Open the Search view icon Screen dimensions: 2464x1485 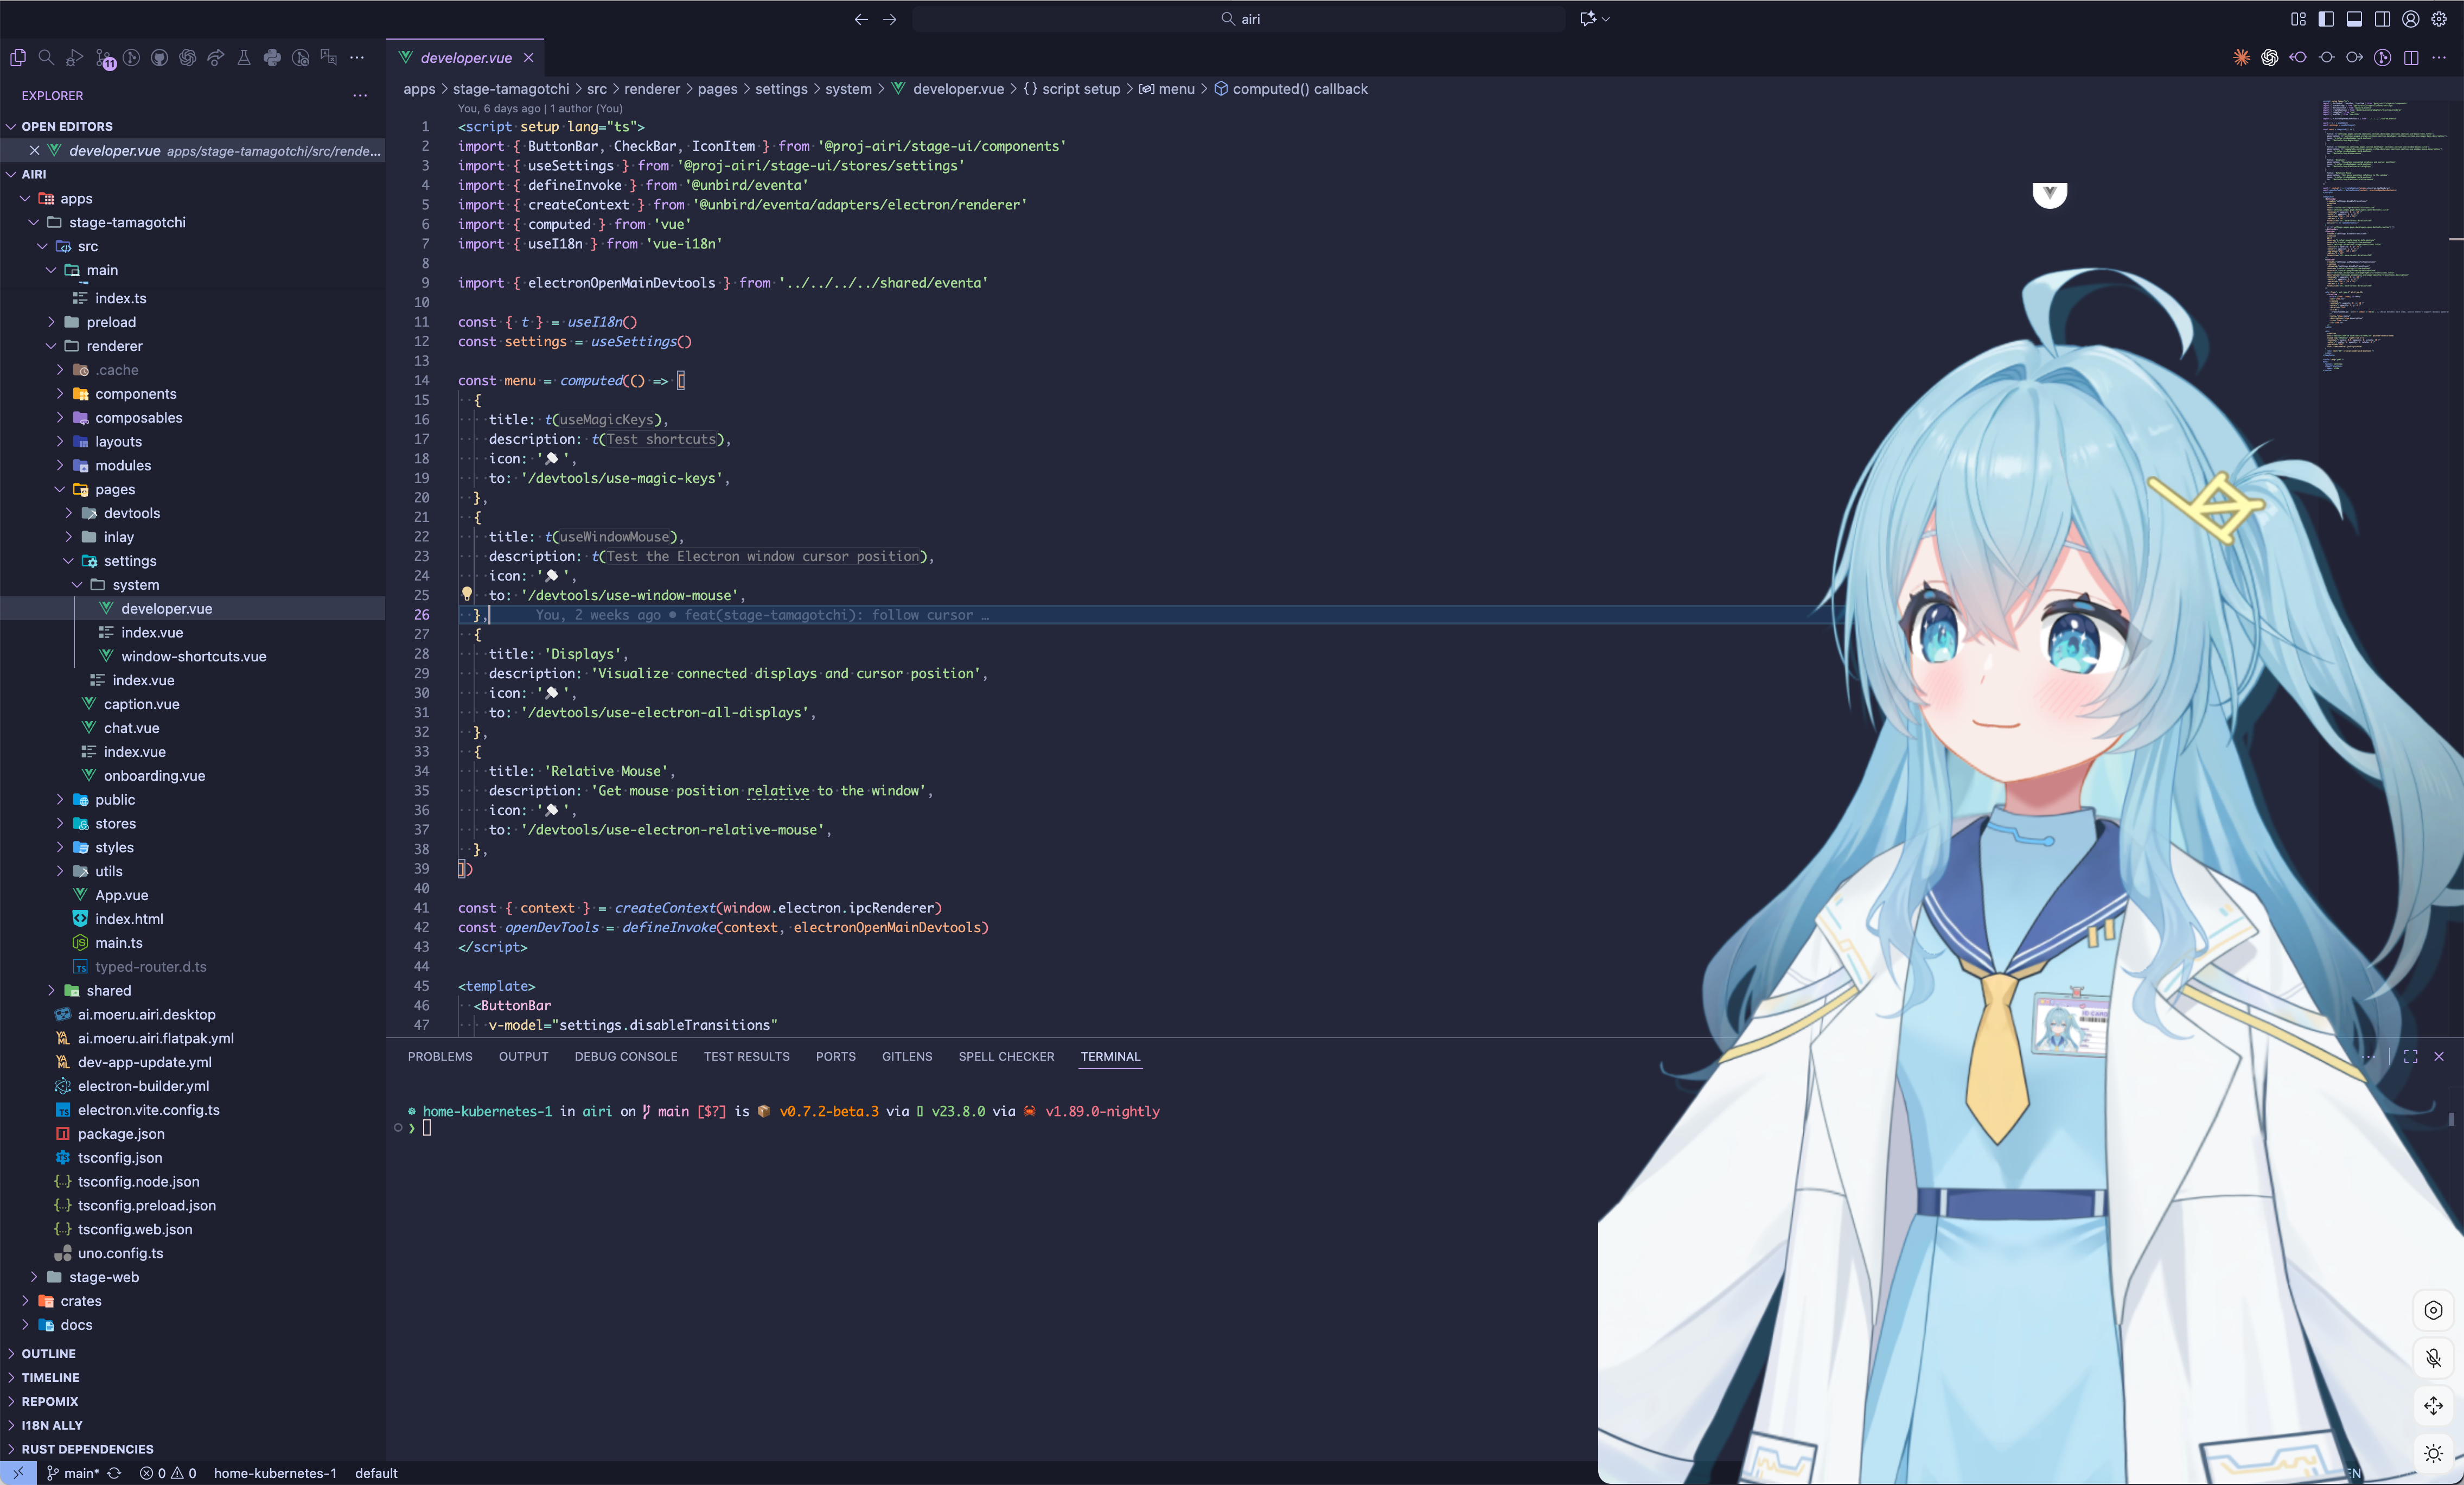coord(46,58)
